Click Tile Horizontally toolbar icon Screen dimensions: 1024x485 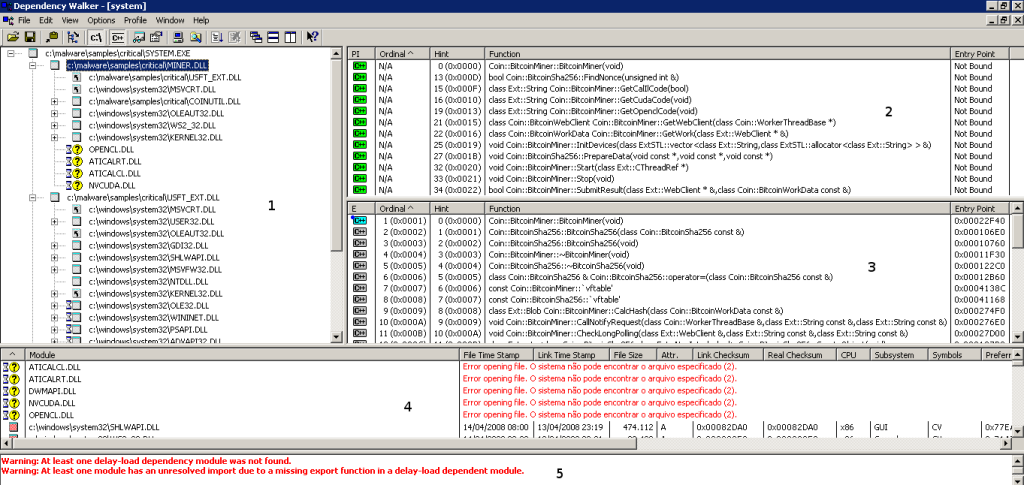coord(274,37)
